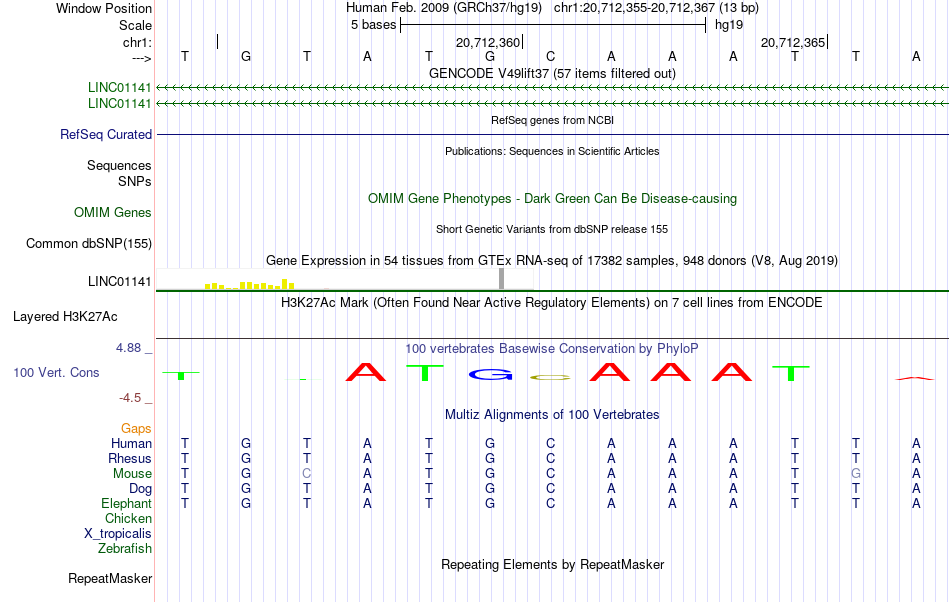Click Repeating Elements by RepeatMasker title
This screenshot has width=950, height=602.
pos(552,564)
